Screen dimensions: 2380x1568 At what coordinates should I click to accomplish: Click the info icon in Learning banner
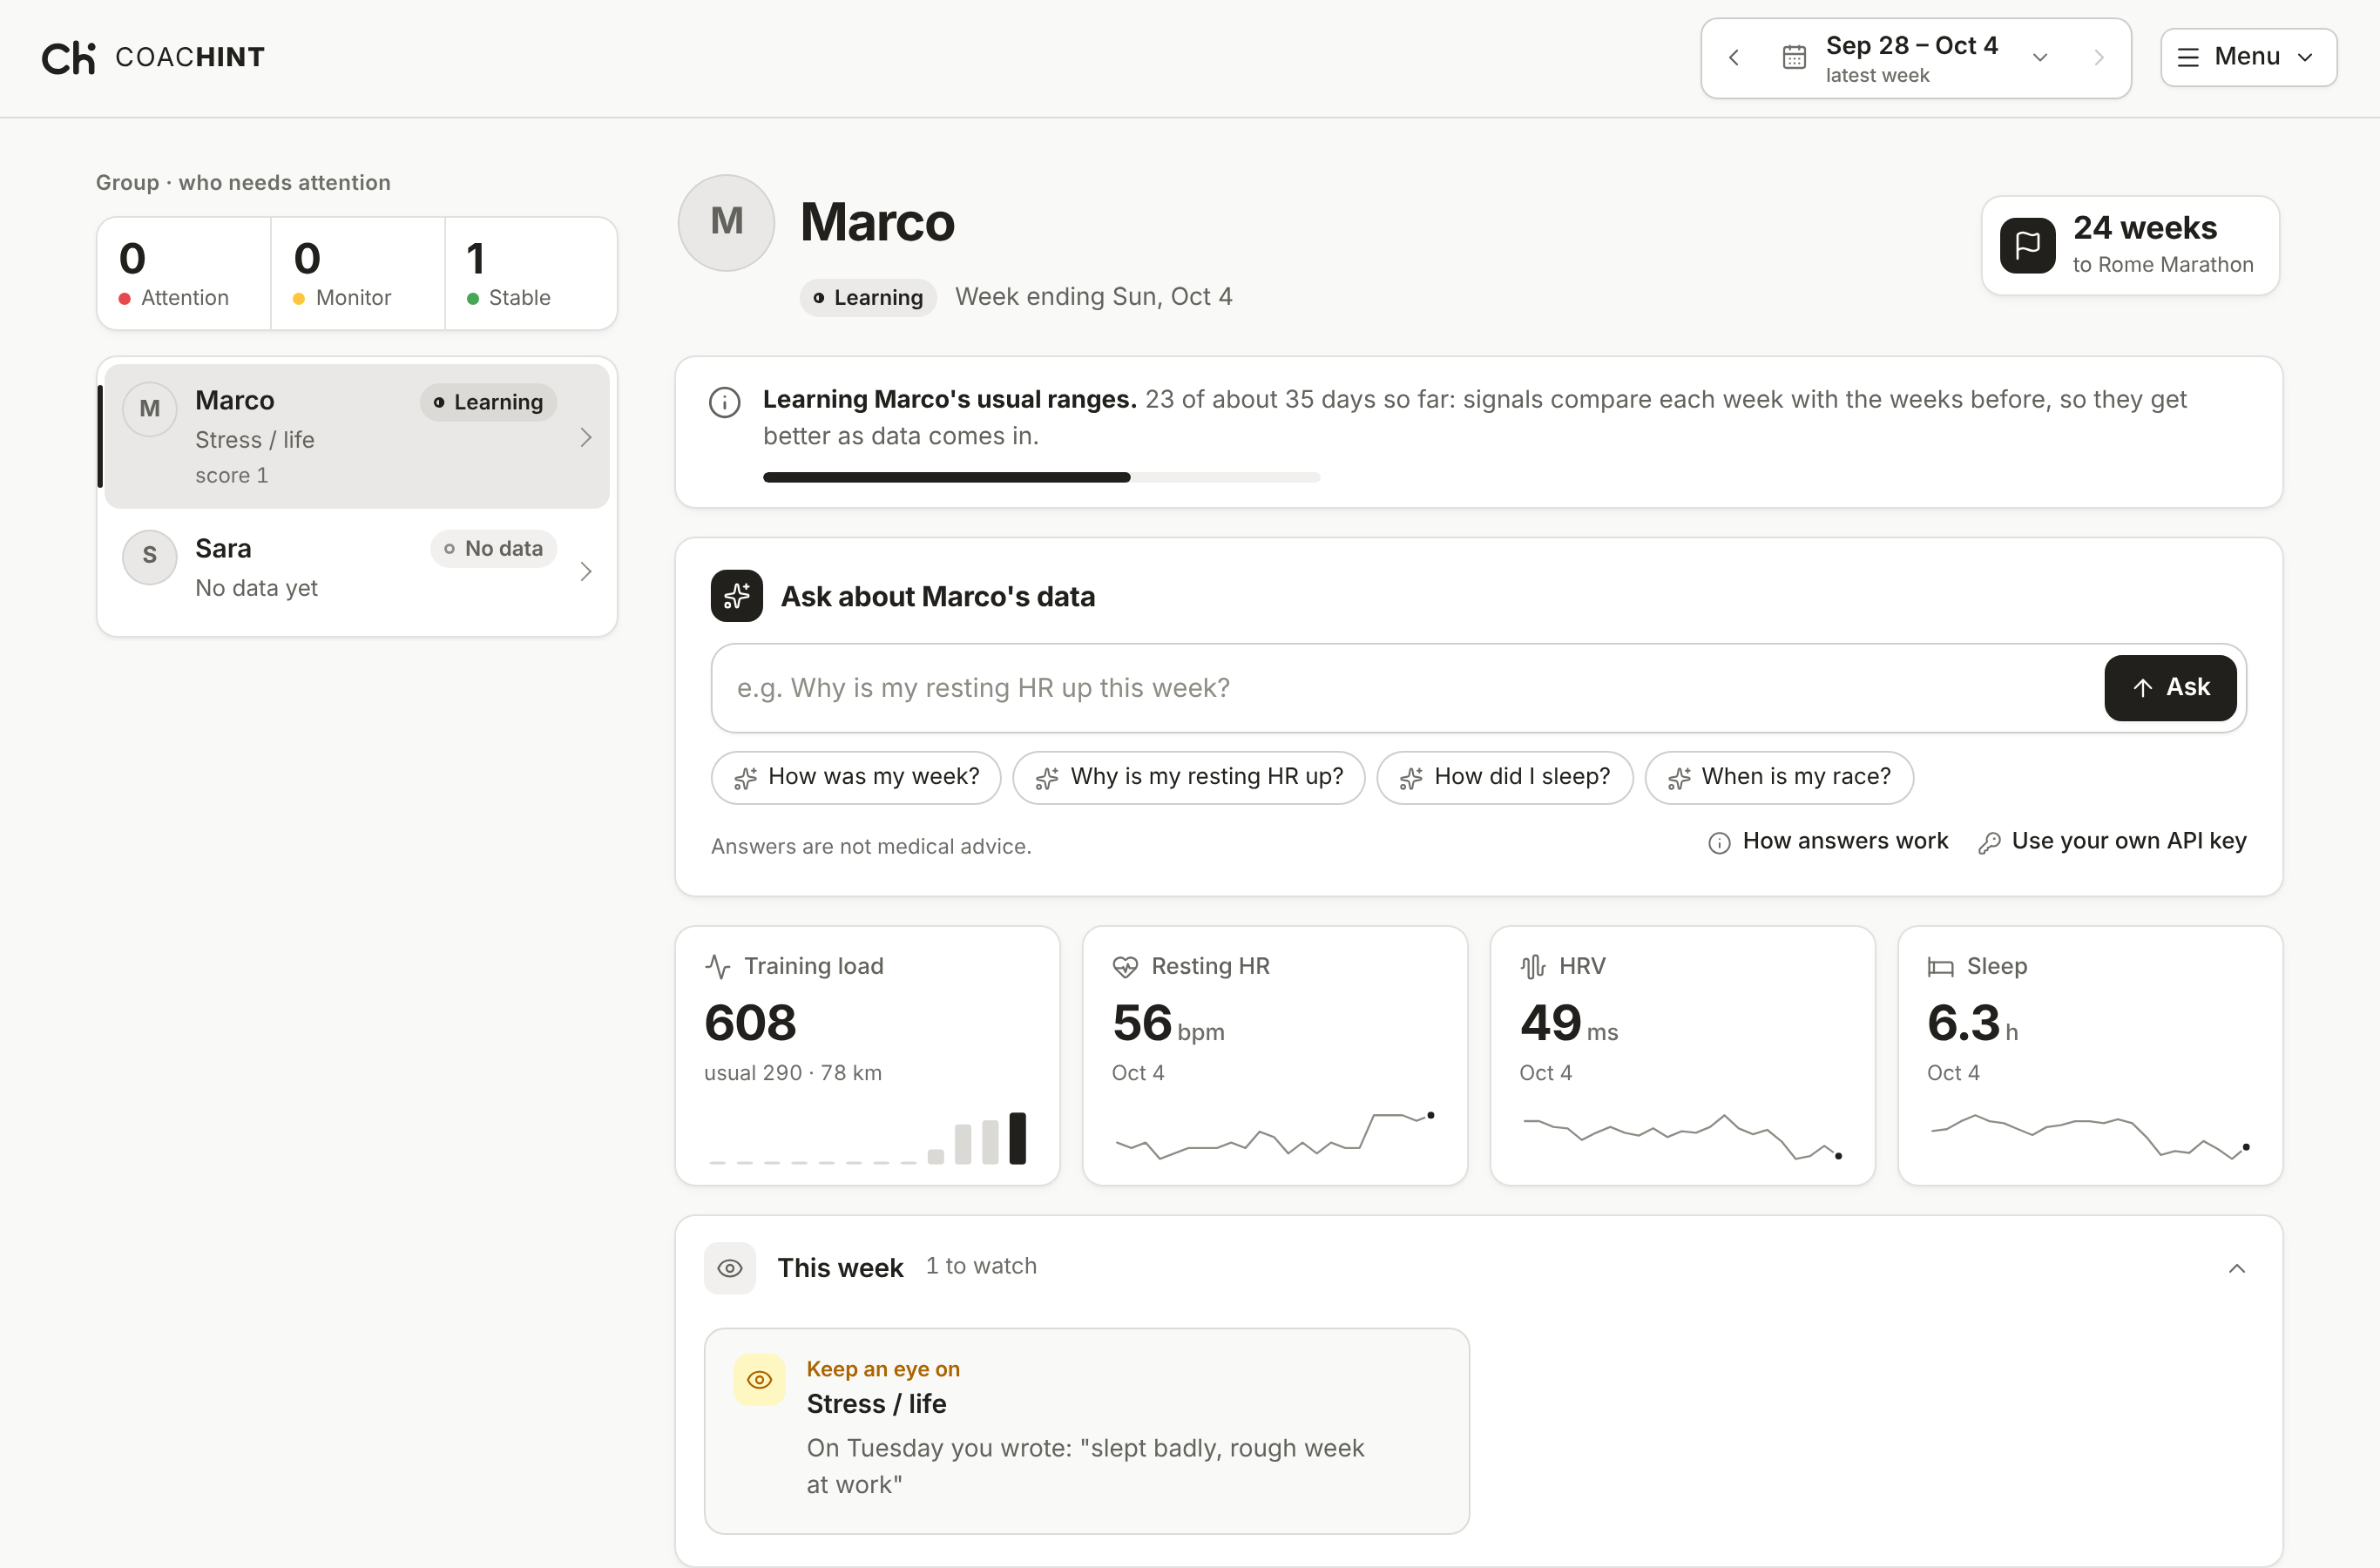coord(724,402)
